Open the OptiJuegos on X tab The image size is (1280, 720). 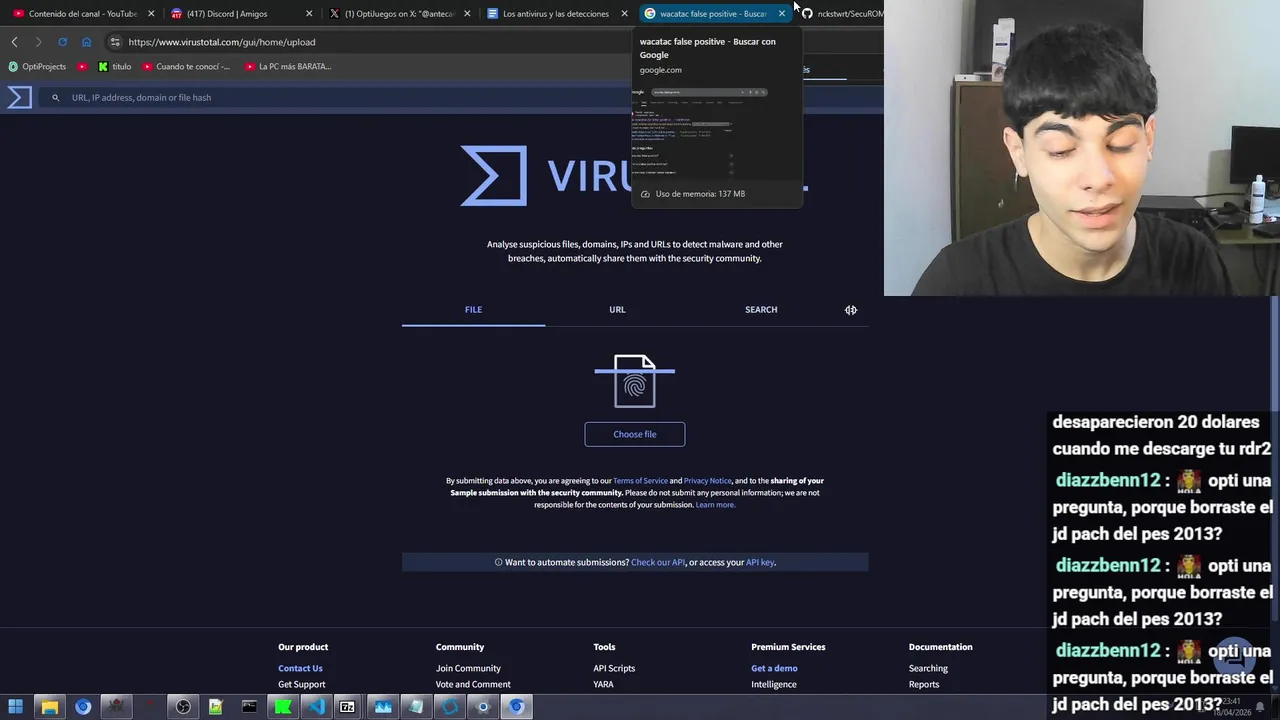(x=398, y=14)
